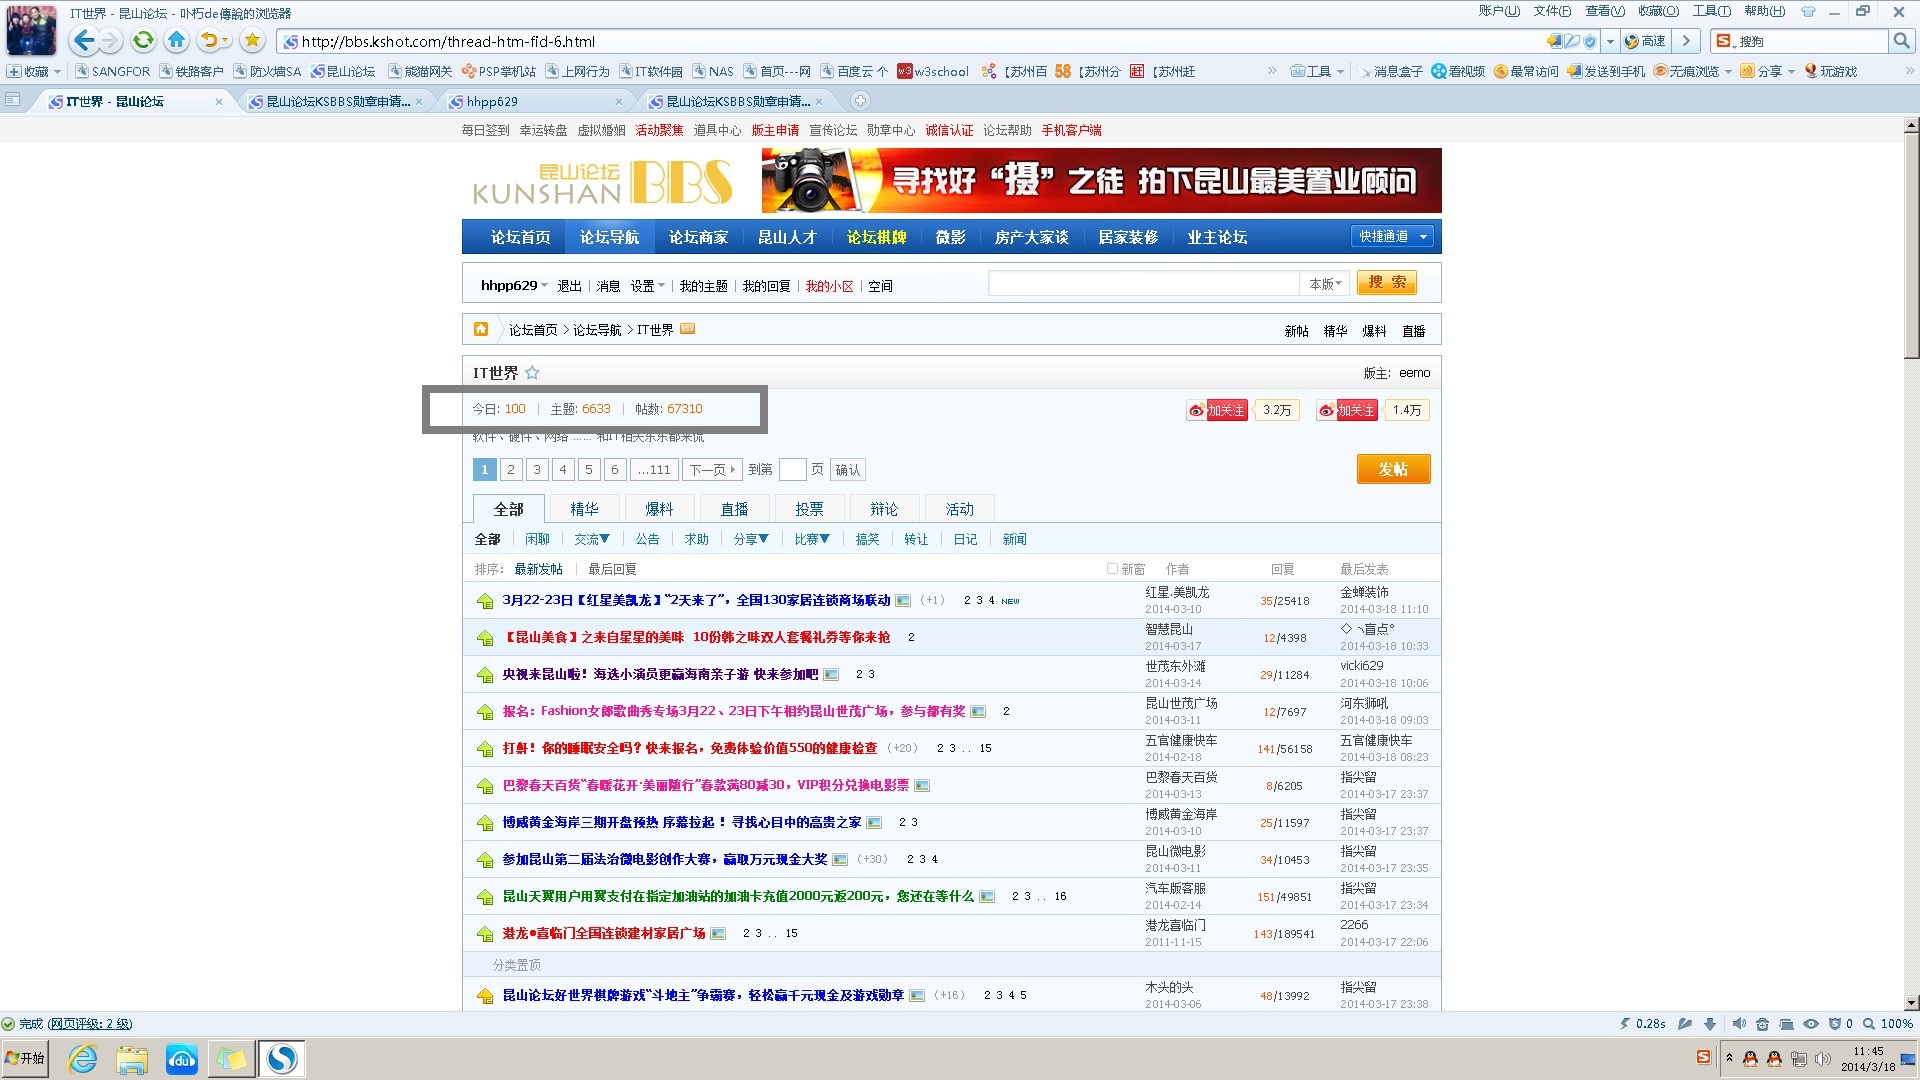1920x1080 pixels.
Task: Click the download arrow in status bar
Action: (1710, 1024)
